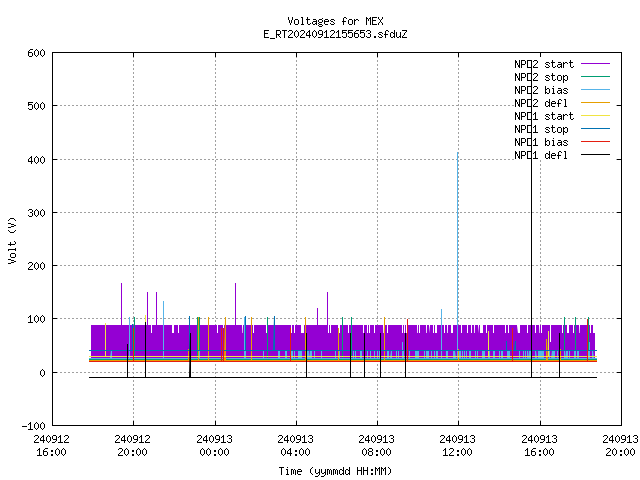
Task: Click the '240912 16:00' x-axis tick label
Action: point(51,446)
